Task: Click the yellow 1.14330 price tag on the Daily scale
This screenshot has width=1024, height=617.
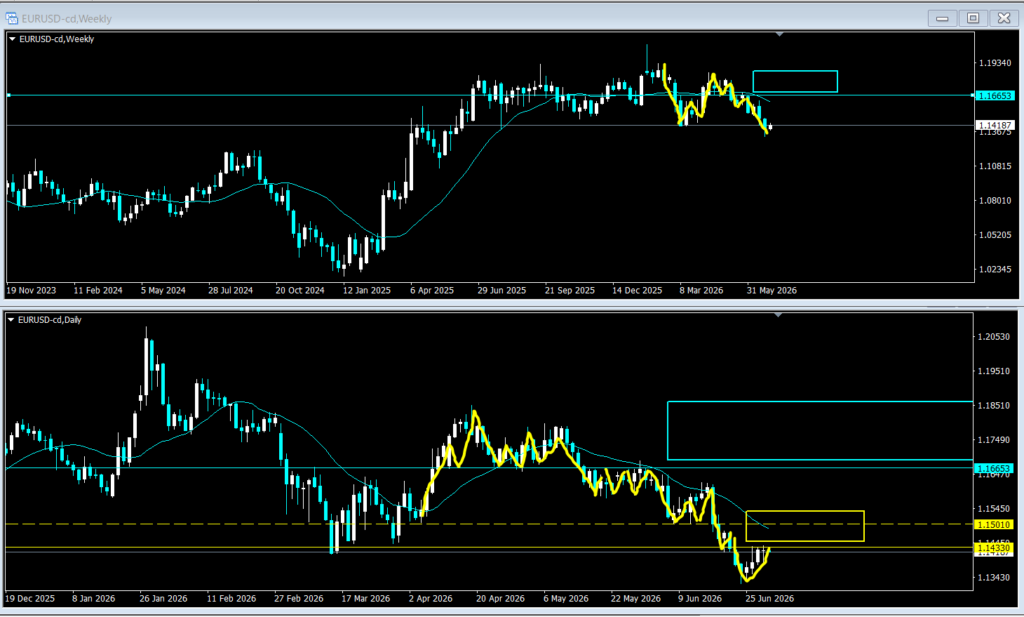Action: [x=994, y=548]
